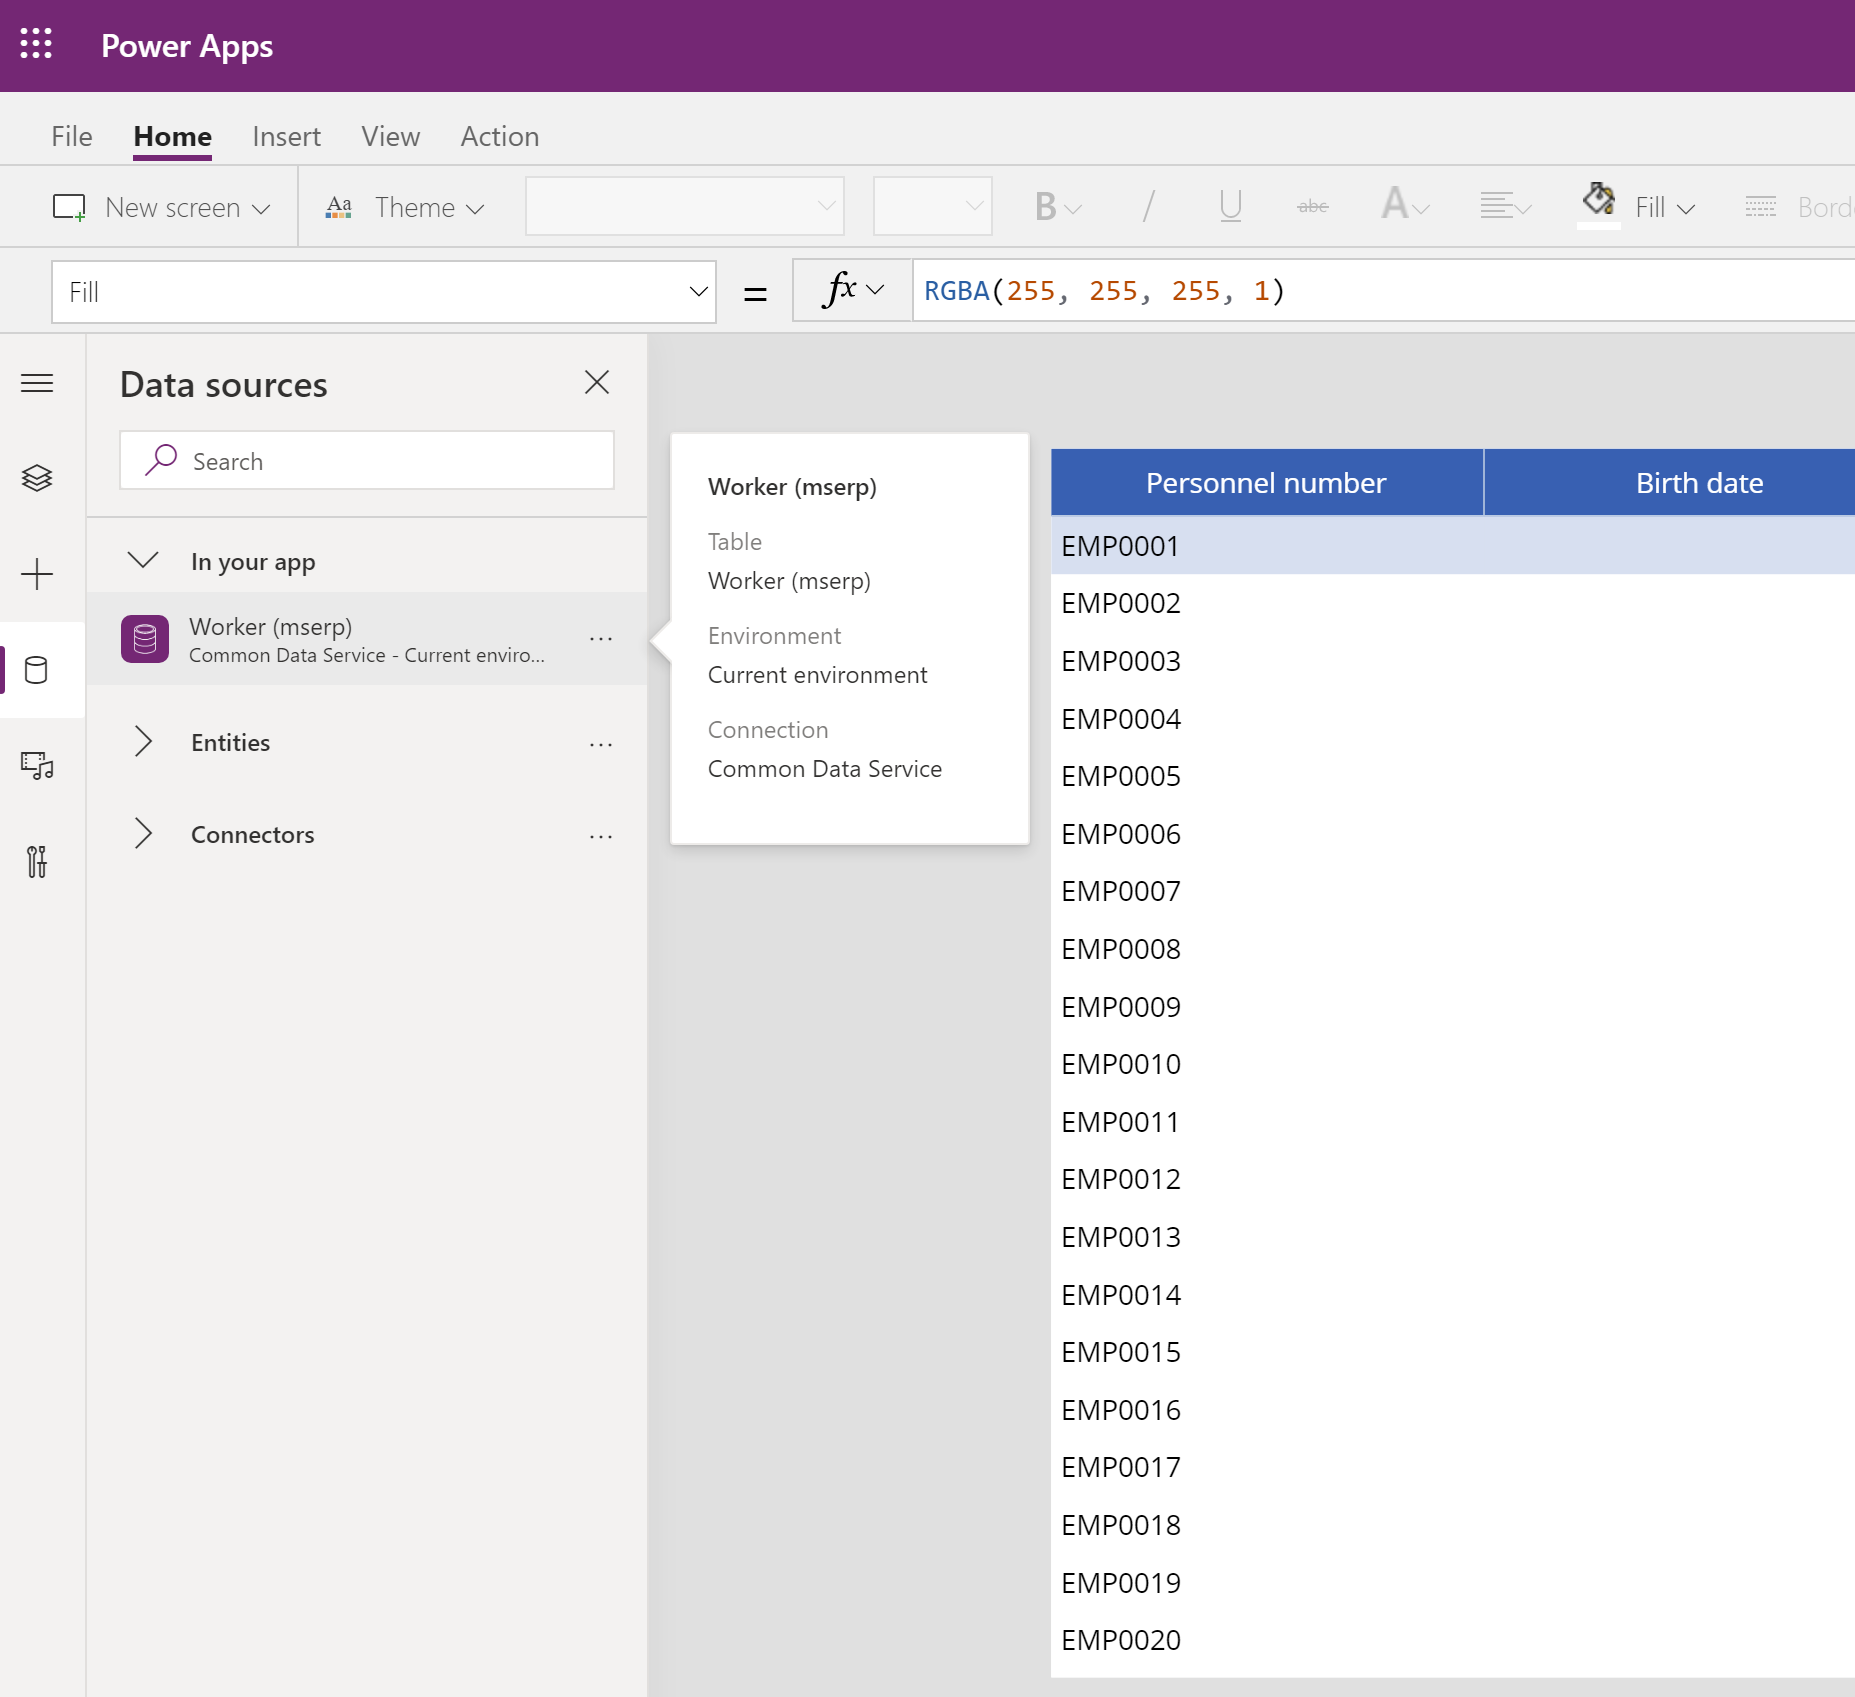The image size is (1855, 1697).
Task: Open the Advanced tools icon
Action: pyautogui.click(x=37, y=861)
